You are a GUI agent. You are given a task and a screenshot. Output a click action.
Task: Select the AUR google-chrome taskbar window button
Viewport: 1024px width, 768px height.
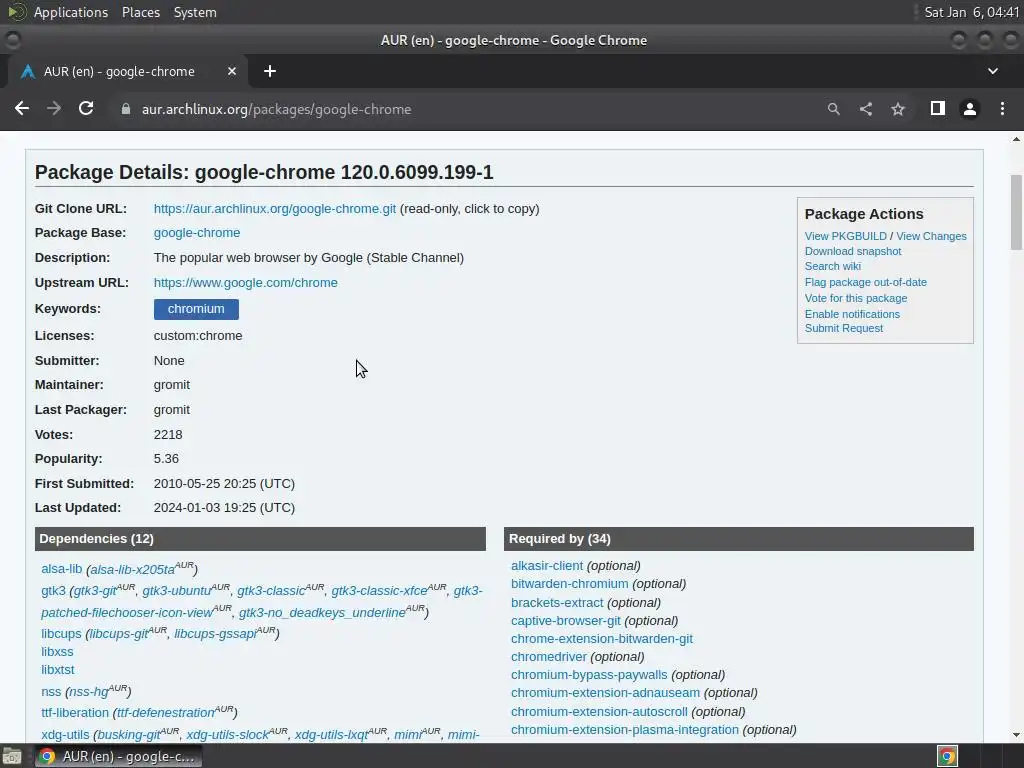click(x=118, y=756)
